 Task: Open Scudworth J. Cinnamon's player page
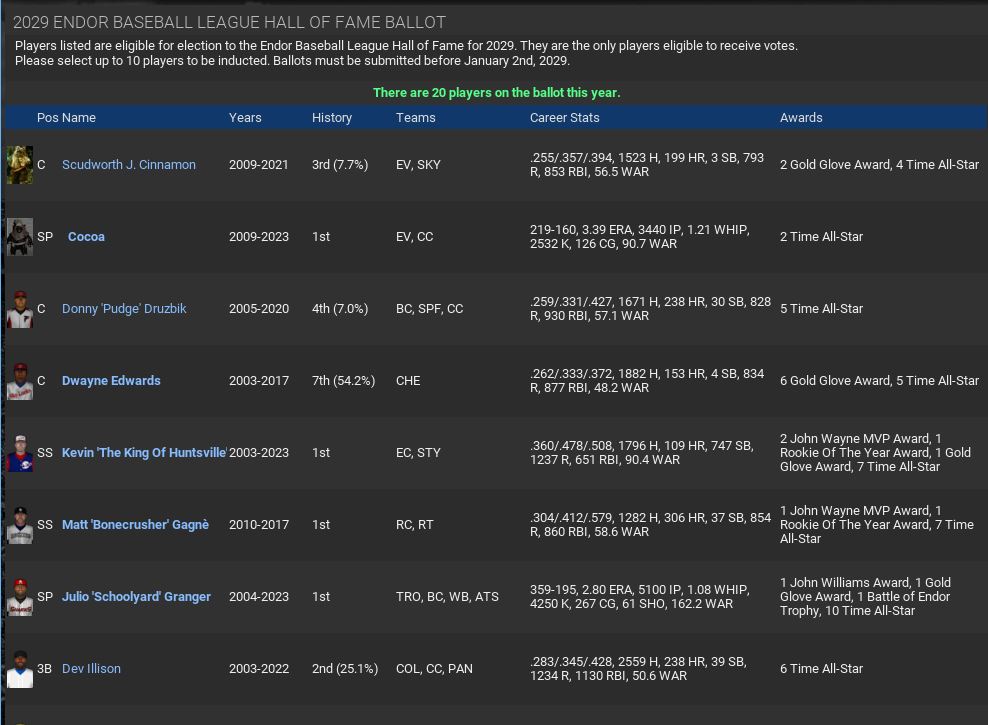(128, 165)
